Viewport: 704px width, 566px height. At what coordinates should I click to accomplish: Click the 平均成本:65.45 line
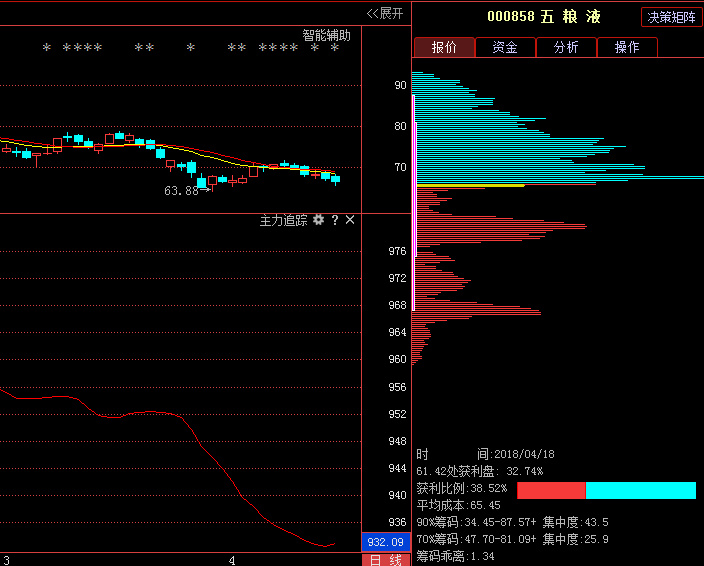[x=458, y=505]
